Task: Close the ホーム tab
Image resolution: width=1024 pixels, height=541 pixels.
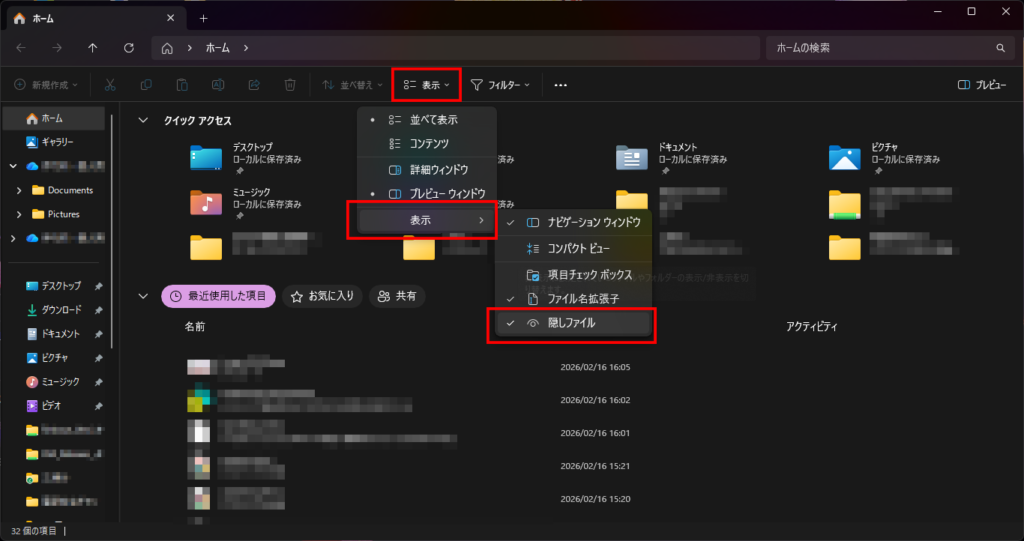Action: (170, 18)
